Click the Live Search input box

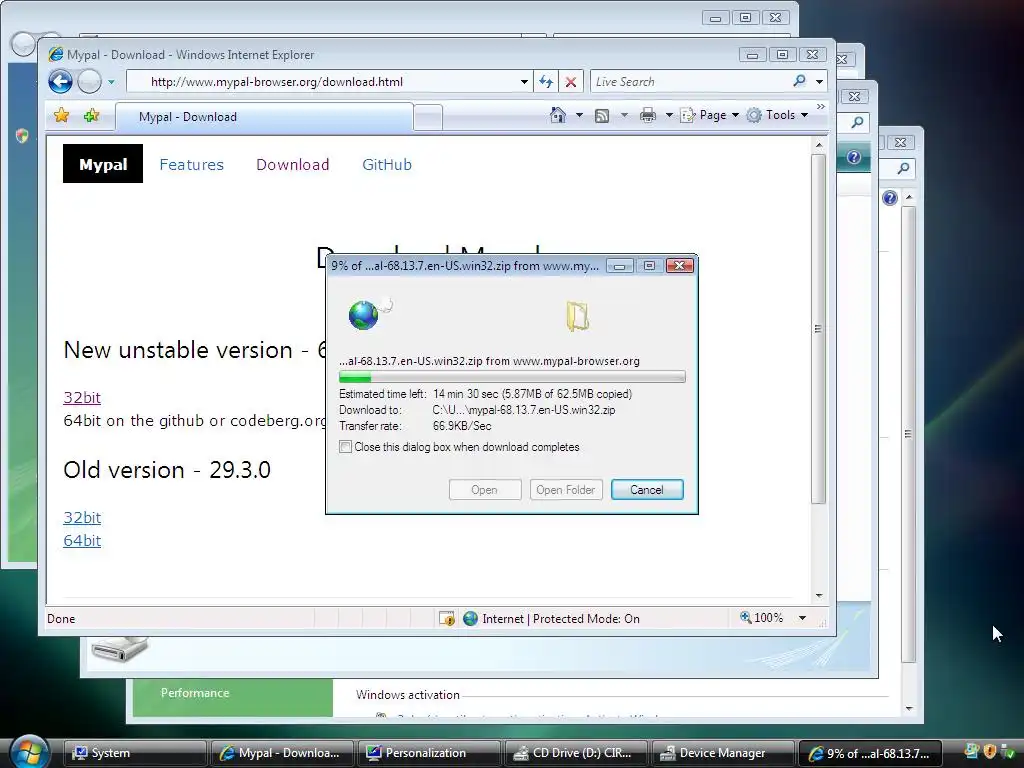pyautogui.click(x=689, y=82)
